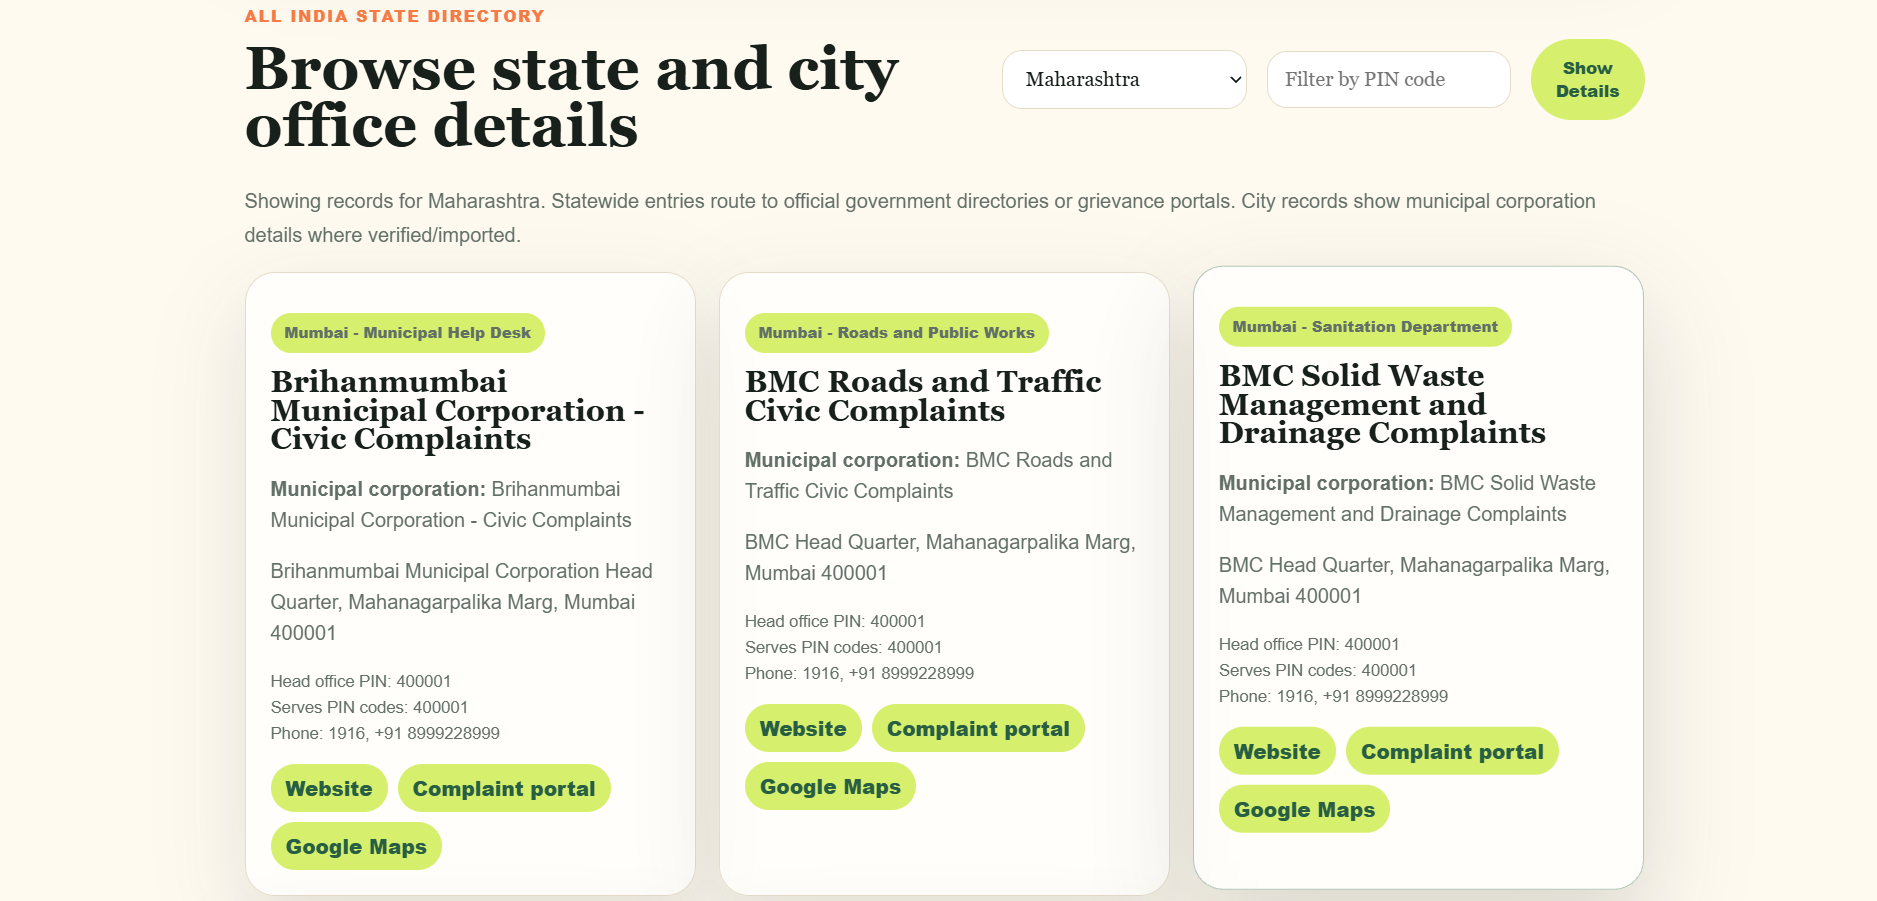Click the address in BMC Solid Waste card
1877x901 pixels.
1414,580
